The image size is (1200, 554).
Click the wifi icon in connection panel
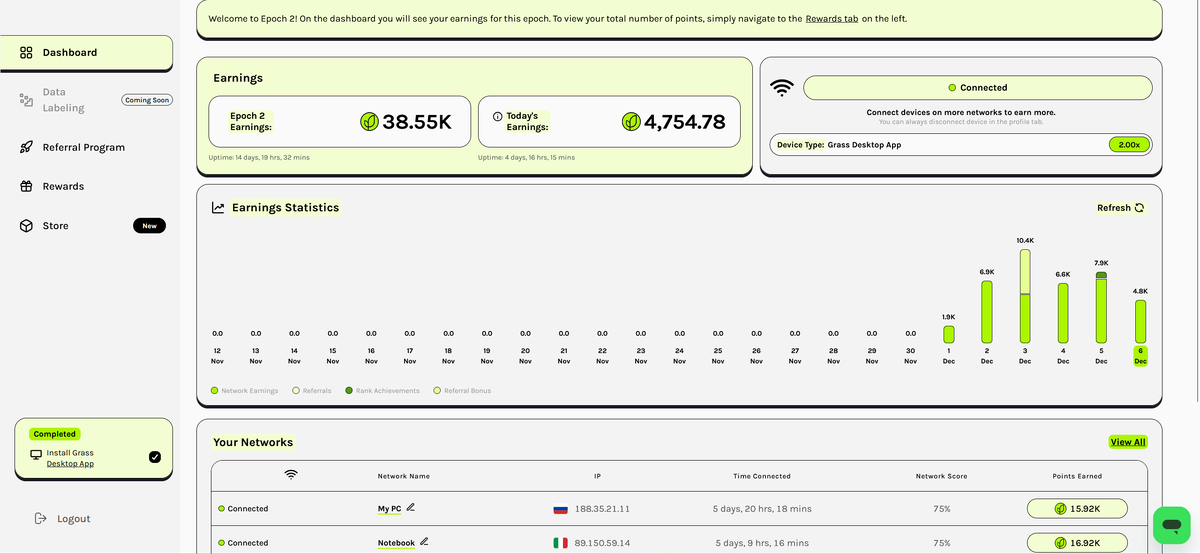tap(782, 88)
